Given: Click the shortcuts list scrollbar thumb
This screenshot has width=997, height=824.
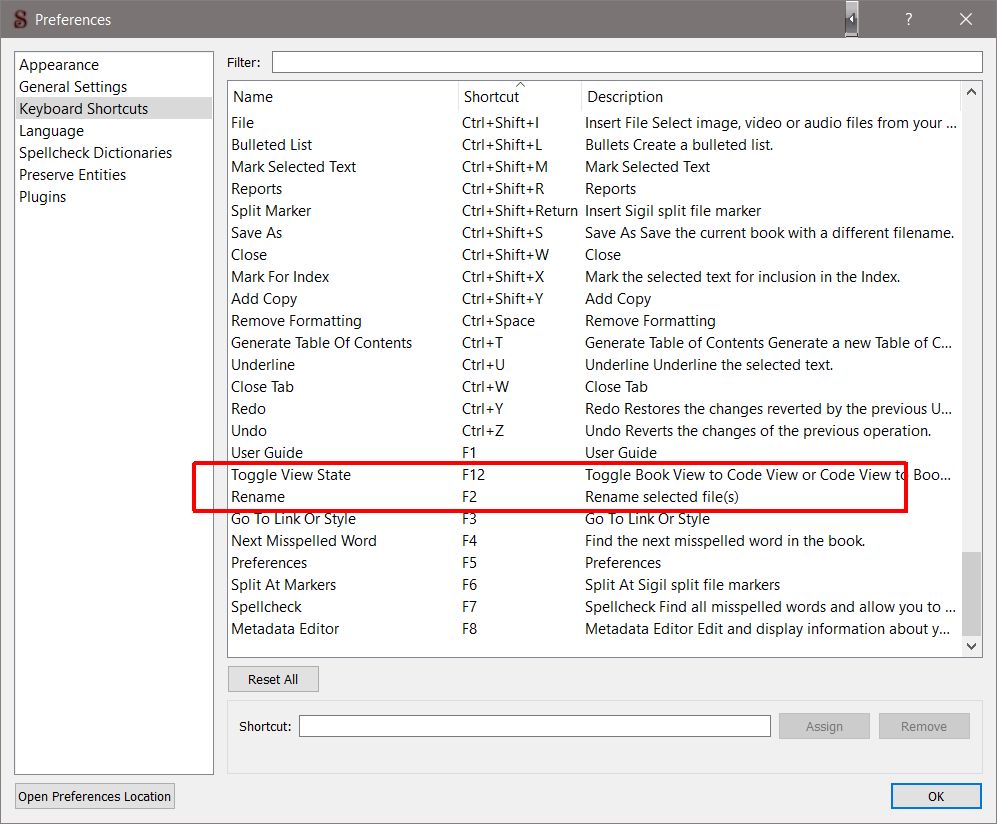Looking at the screenshot, I should point(971,593).
